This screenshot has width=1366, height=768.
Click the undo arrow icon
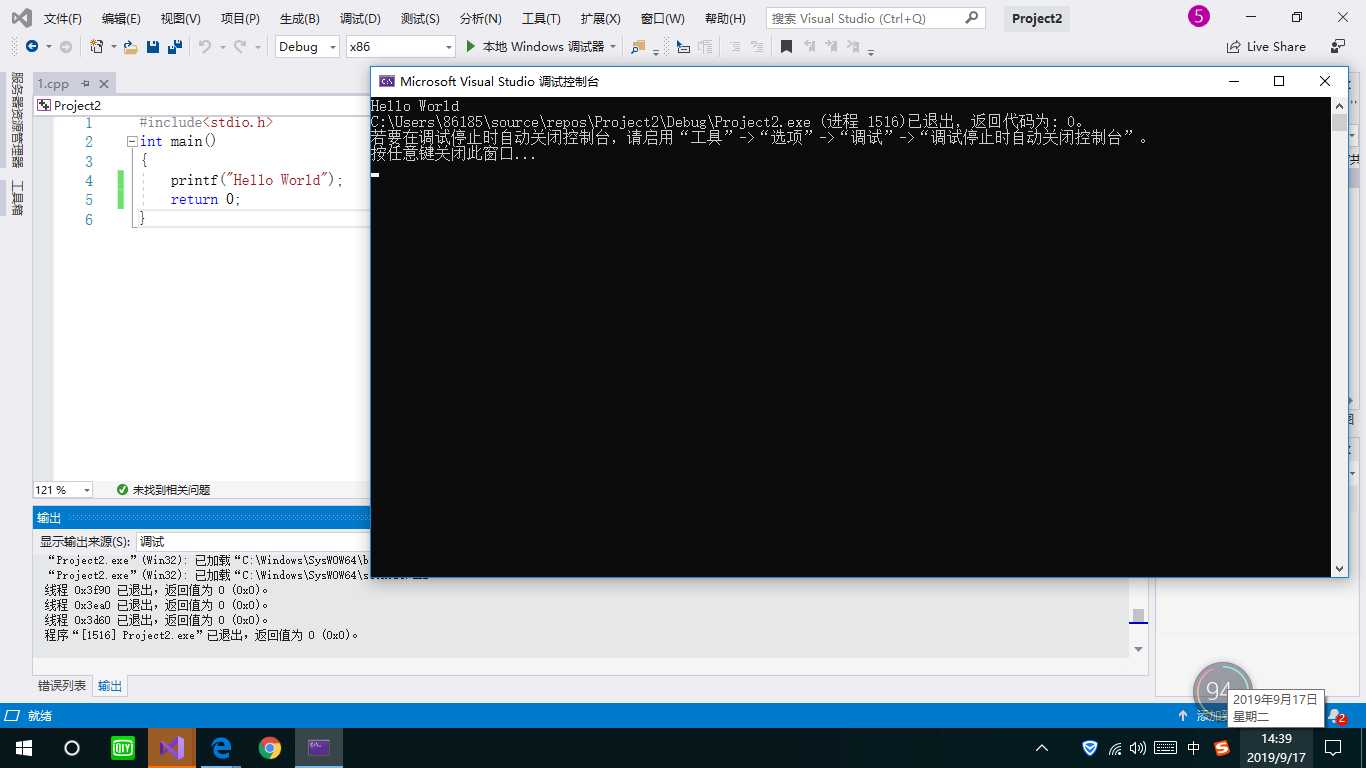(x=204, y=47)
